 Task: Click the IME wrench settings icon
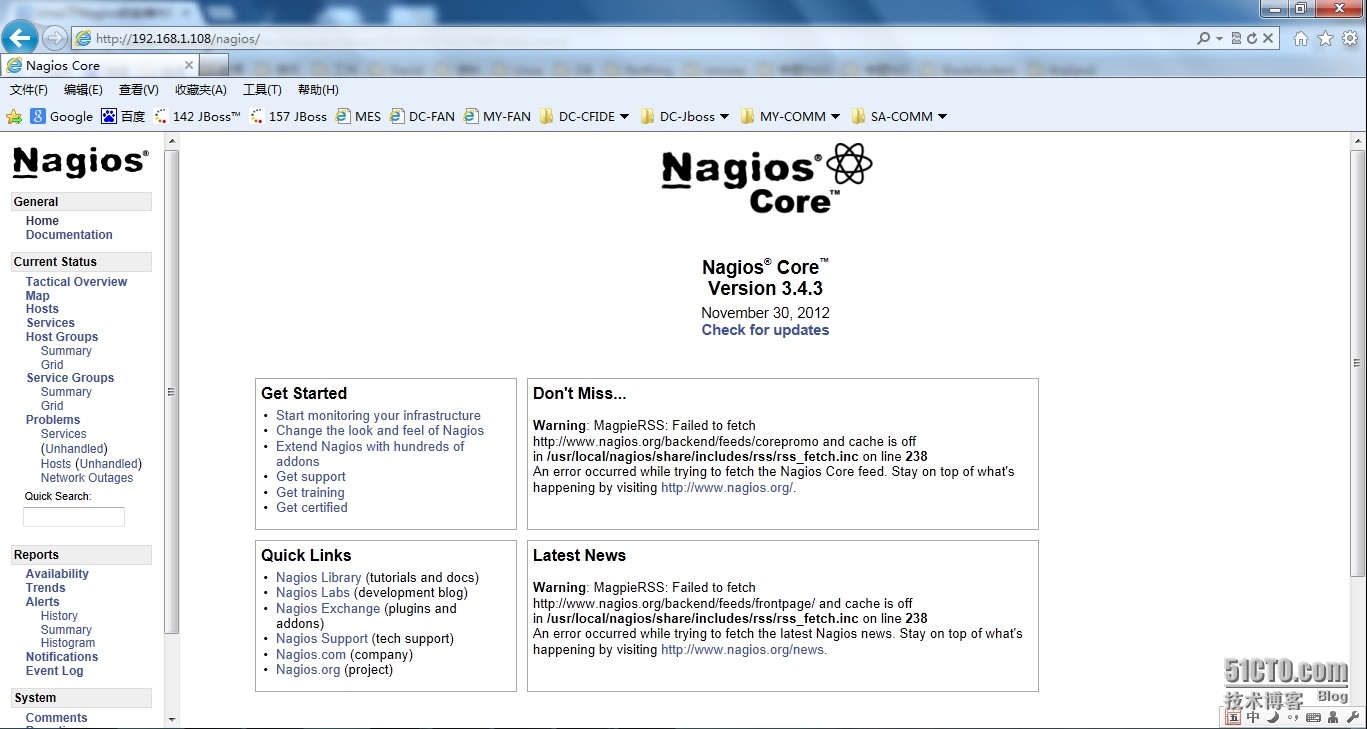(1353, 717)
